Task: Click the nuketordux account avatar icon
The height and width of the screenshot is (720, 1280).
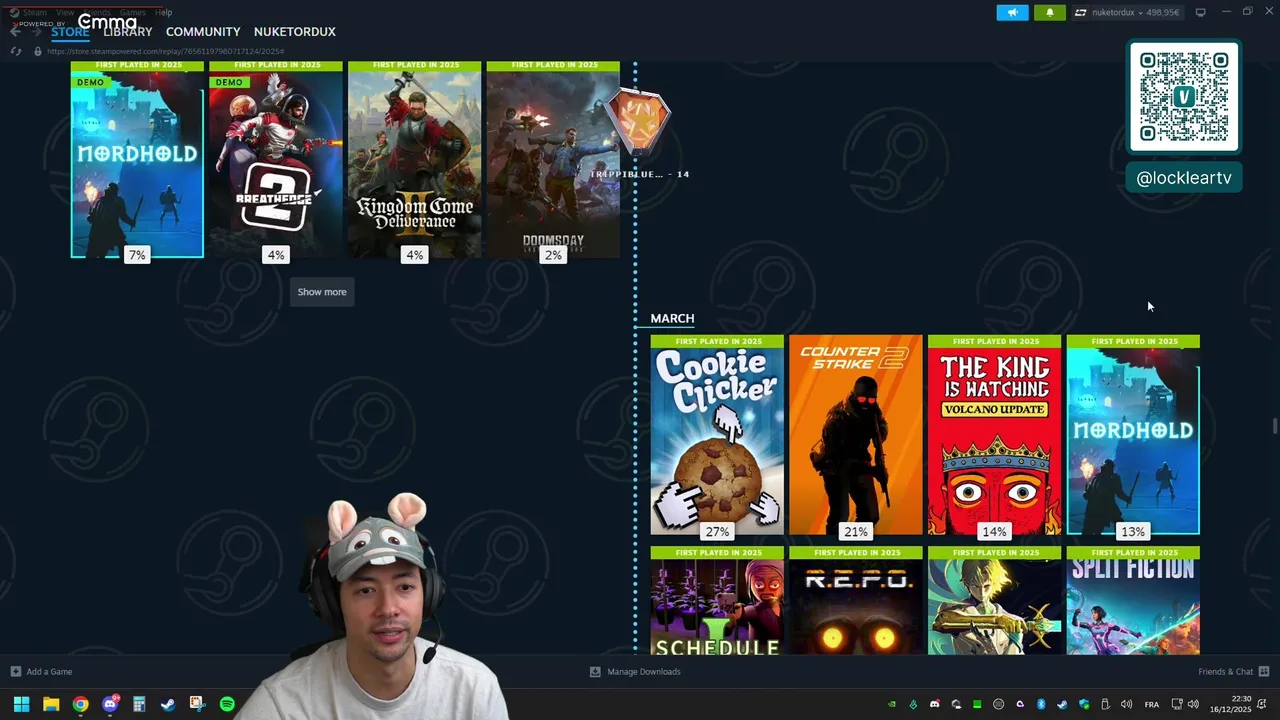Action: (1080, 13)
